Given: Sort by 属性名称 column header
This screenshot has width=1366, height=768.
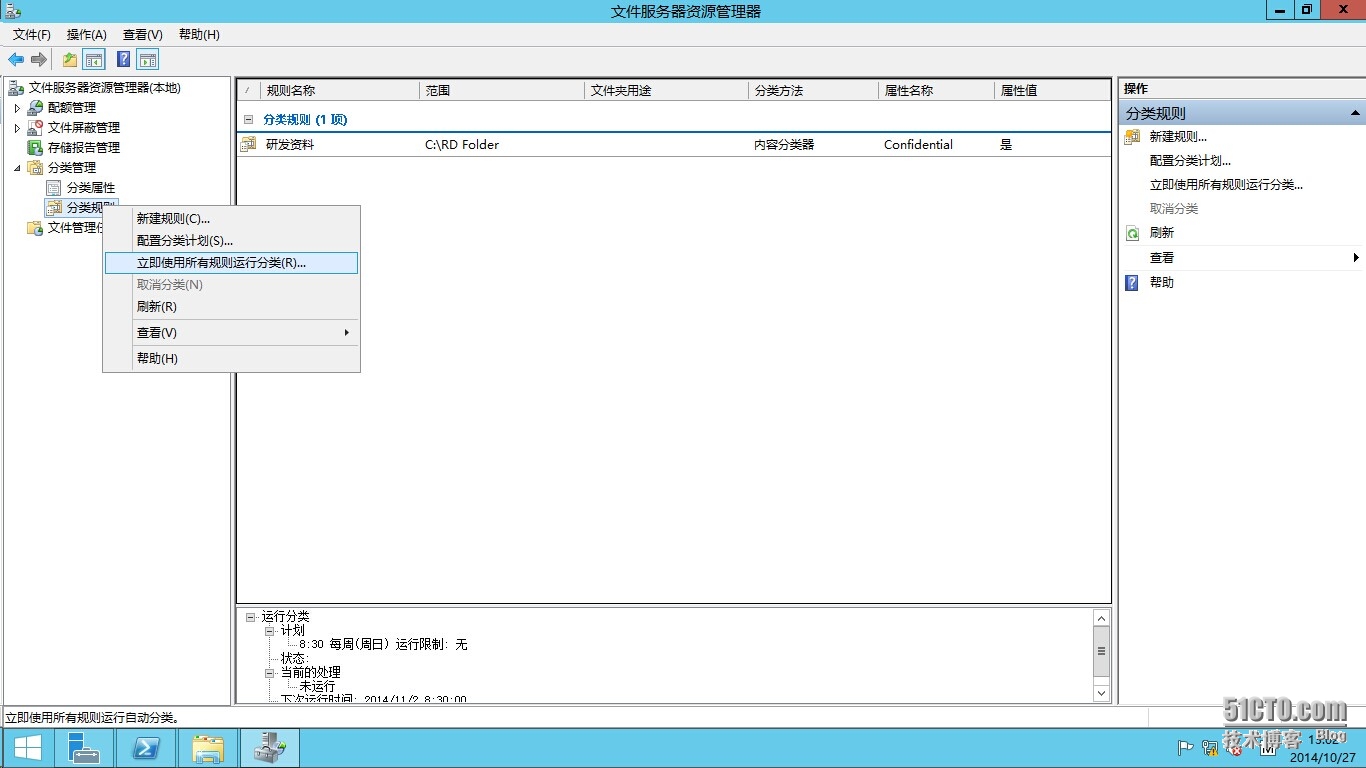Looking at the screenshot, I should (937, 90).
